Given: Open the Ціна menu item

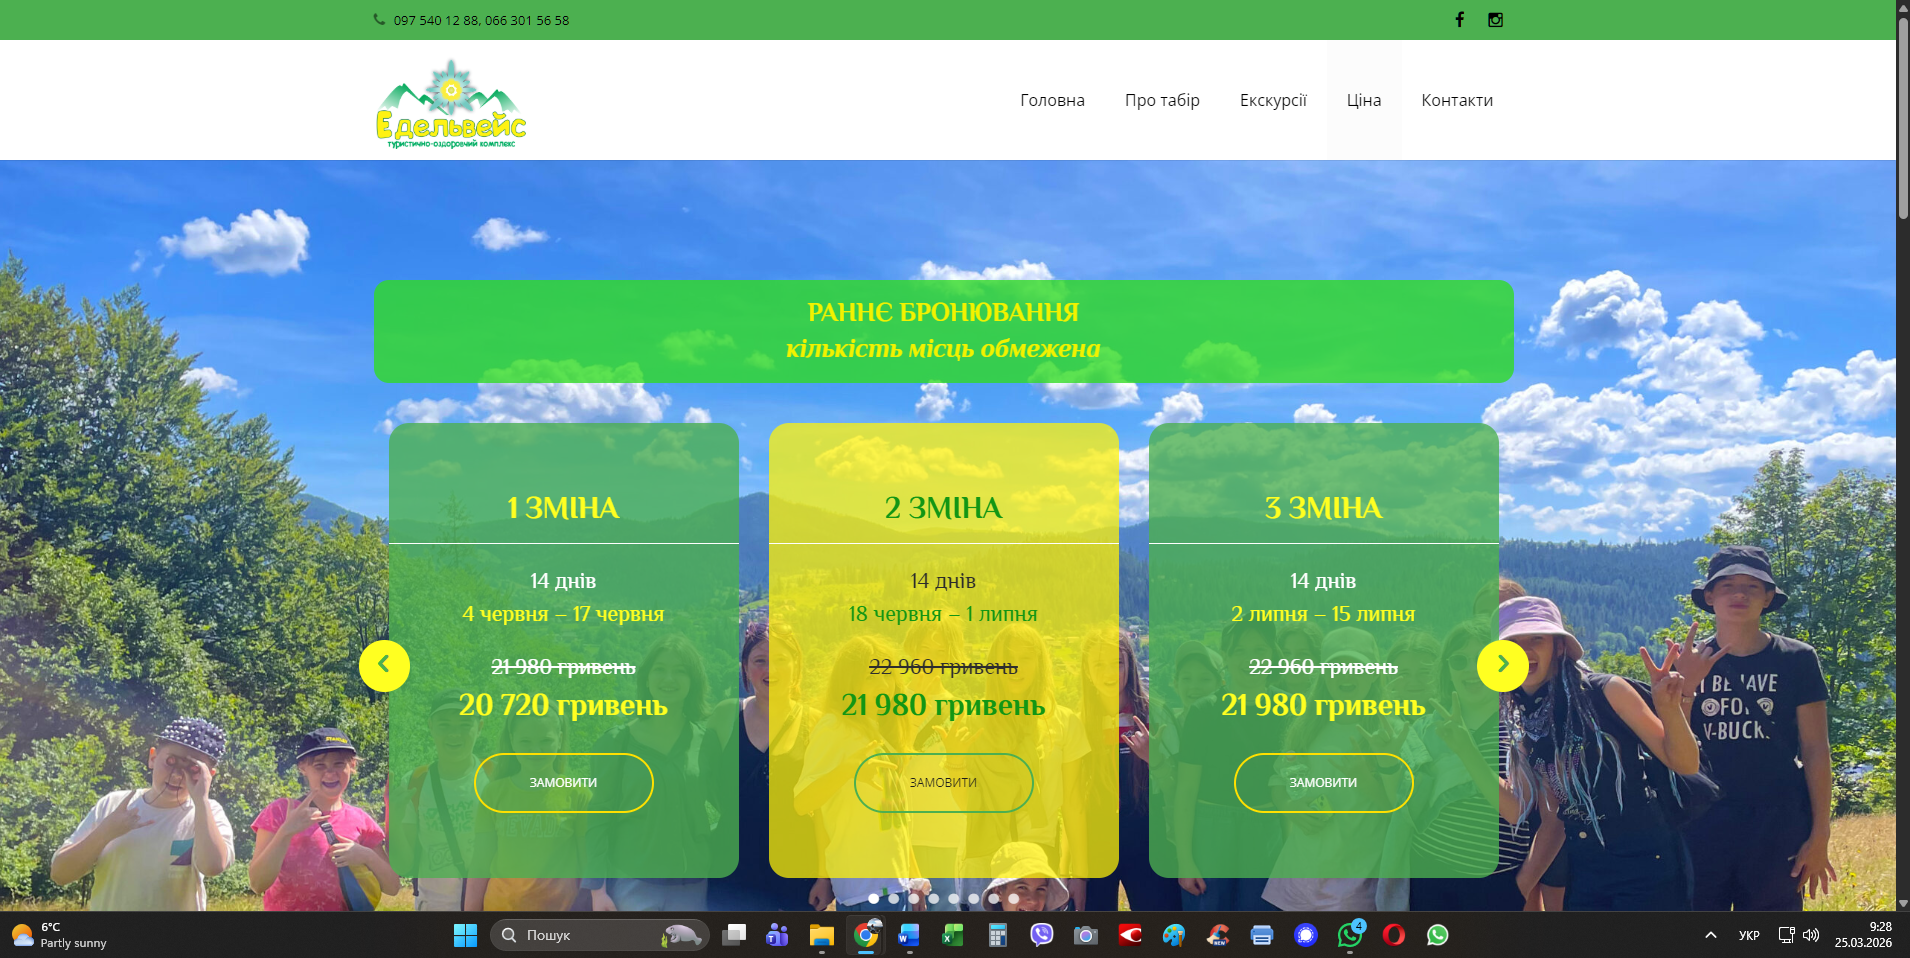Looking at the screenshot, I should click(x=1363, y=100).
